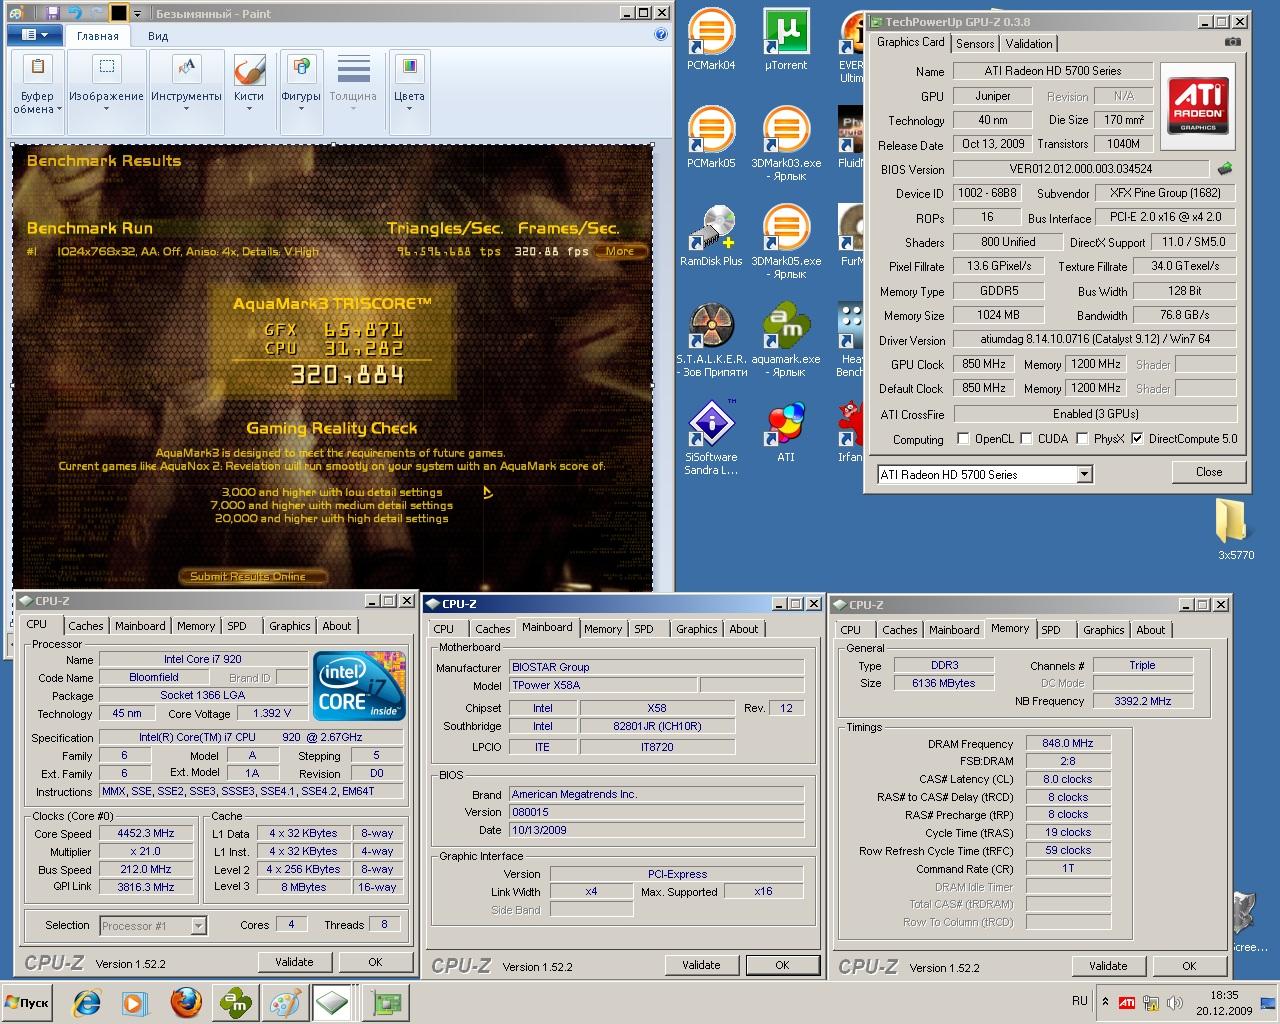This screenshot has height=1024, width=1280.
Task: Open the Пуск start button
Action: pyautogui.click(x=27, y=1003)
